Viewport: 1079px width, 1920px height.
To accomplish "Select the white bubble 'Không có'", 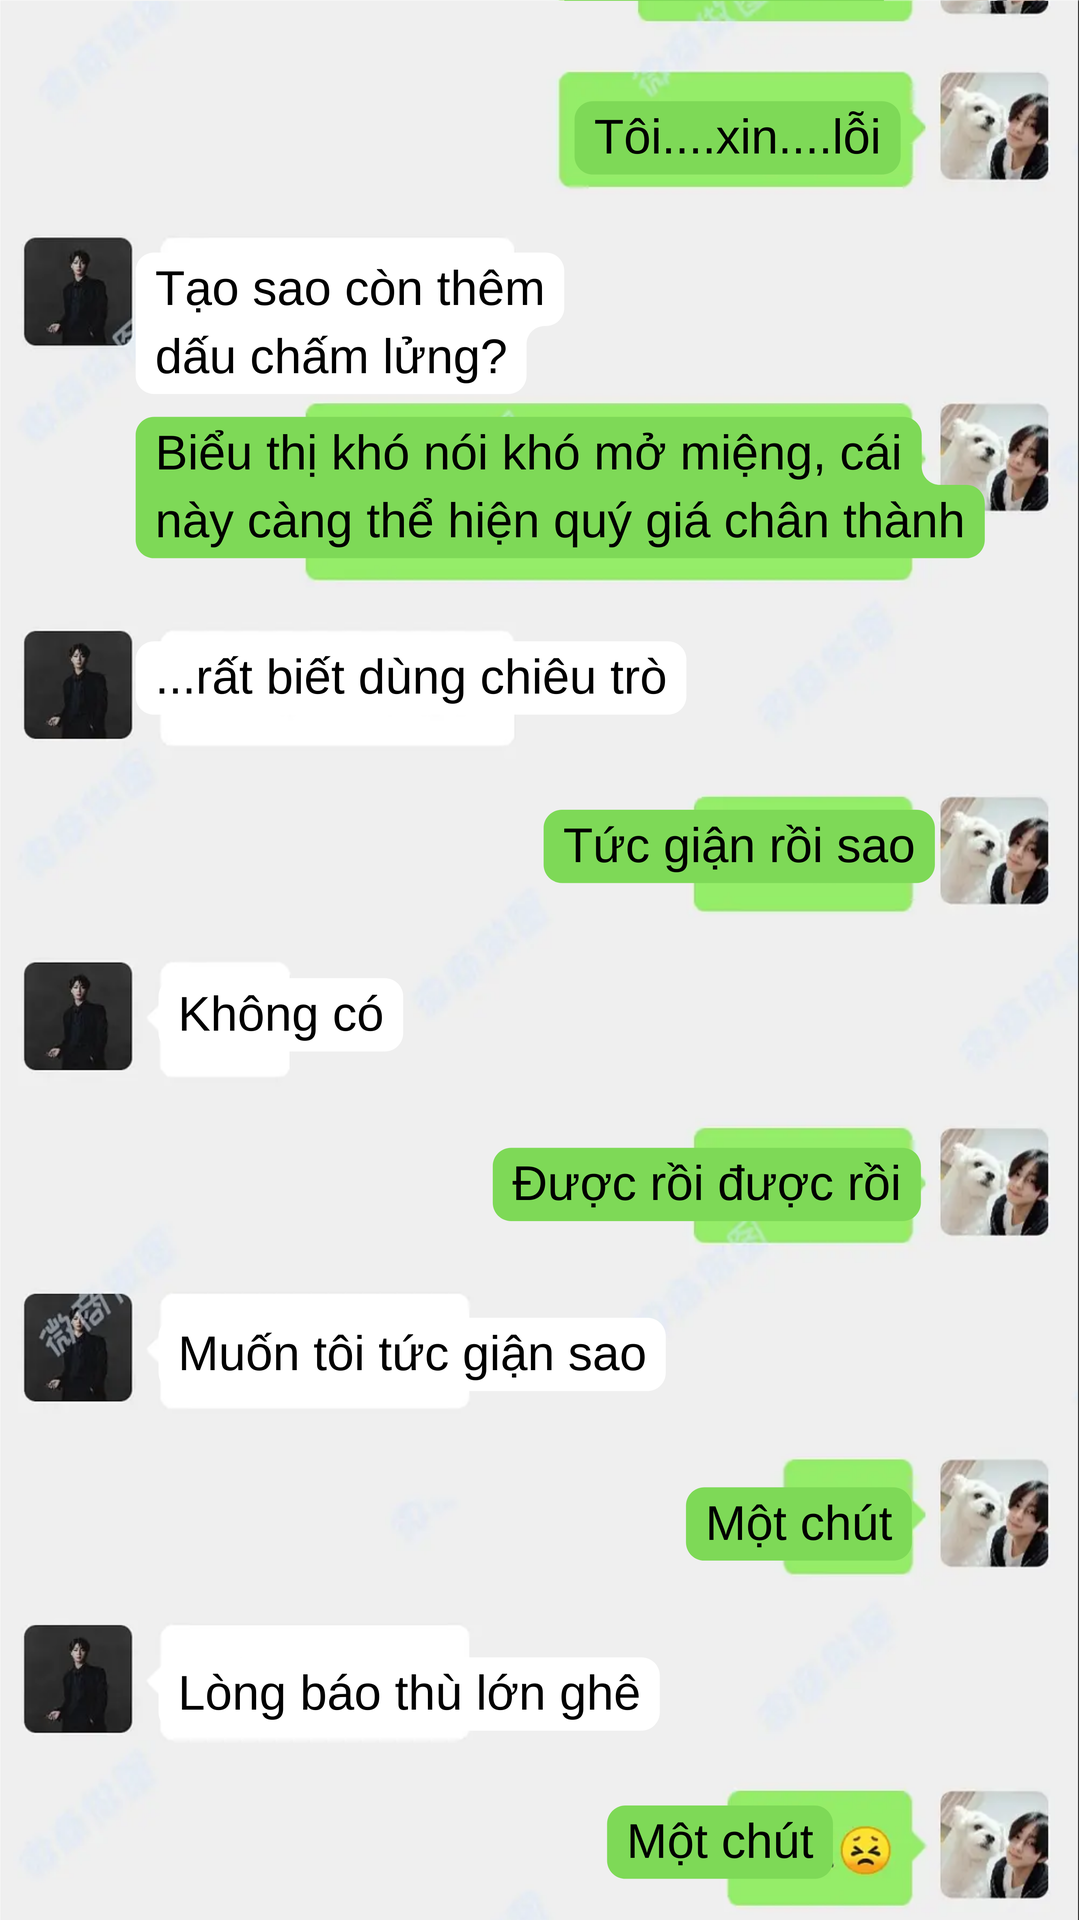I will click(281, 1014).
